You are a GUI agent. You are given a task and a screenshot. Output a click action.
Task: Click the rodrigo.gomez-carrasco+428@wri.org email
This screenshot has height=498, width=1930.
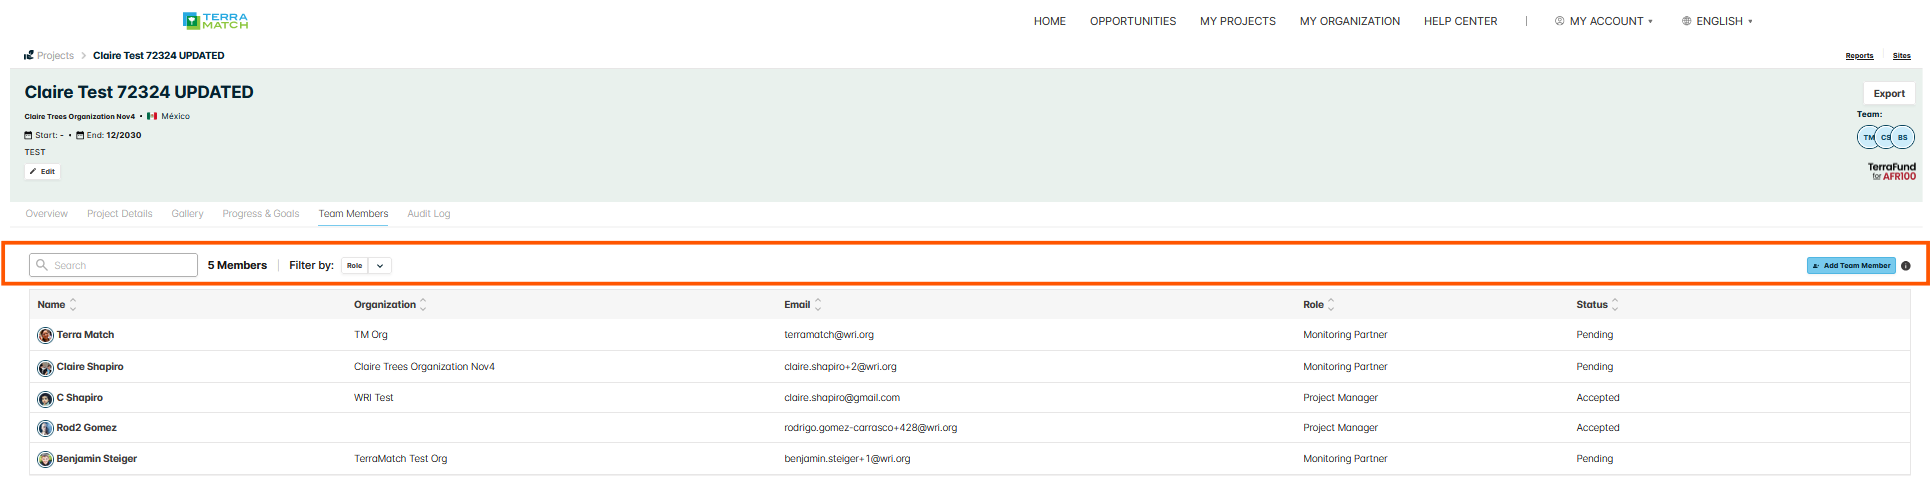[870, 428]
